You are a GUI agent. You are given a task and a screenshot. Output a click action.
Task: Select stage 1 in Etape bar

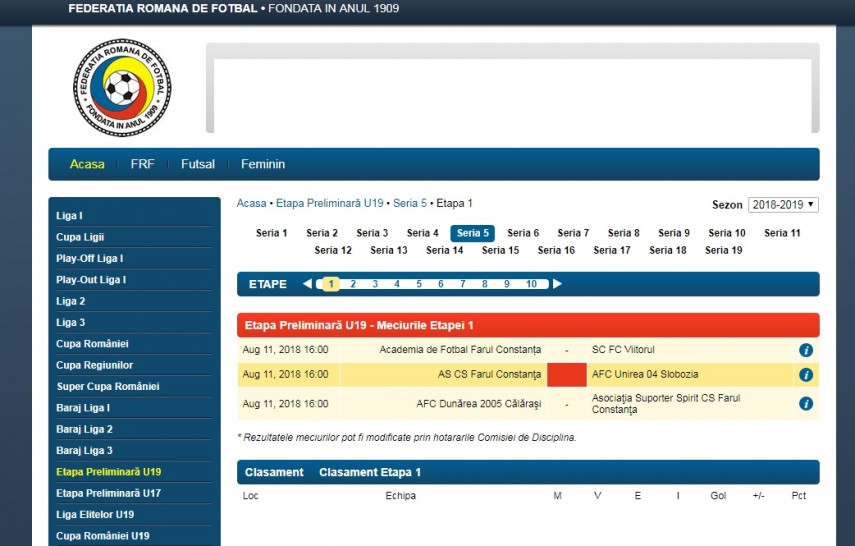click(331, 284)
